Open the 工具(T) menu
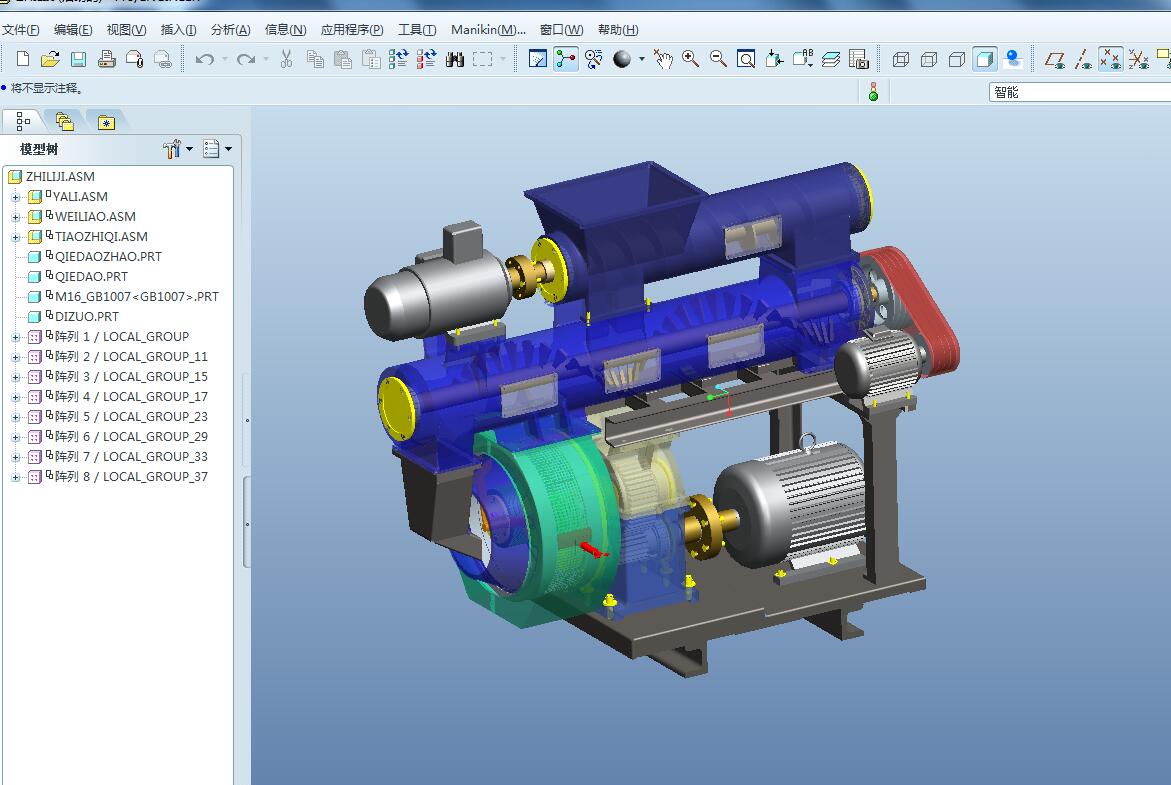The image size is (1171, 785). point(417,30)
